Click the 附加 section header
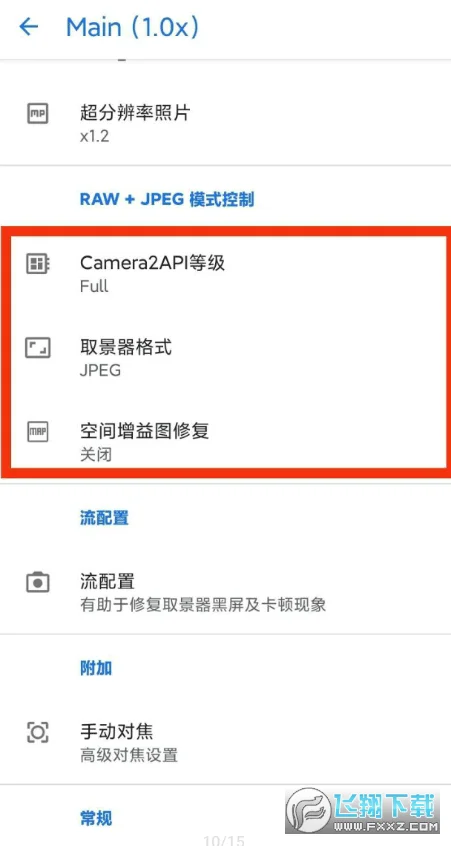451x846 pixels. (96, 668)
